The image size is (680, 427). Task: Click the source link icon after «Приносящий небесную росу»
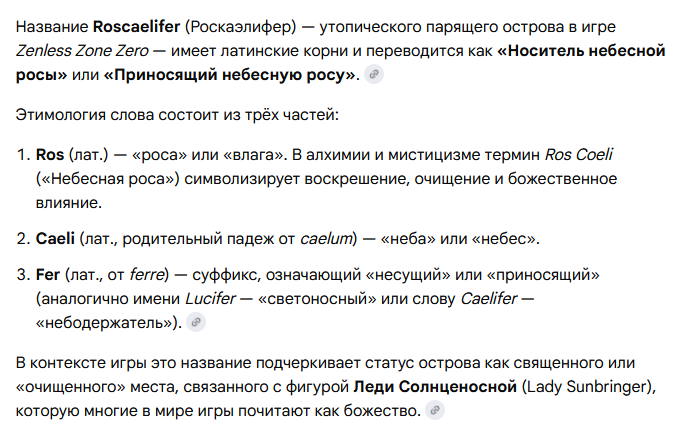(375, 75)
